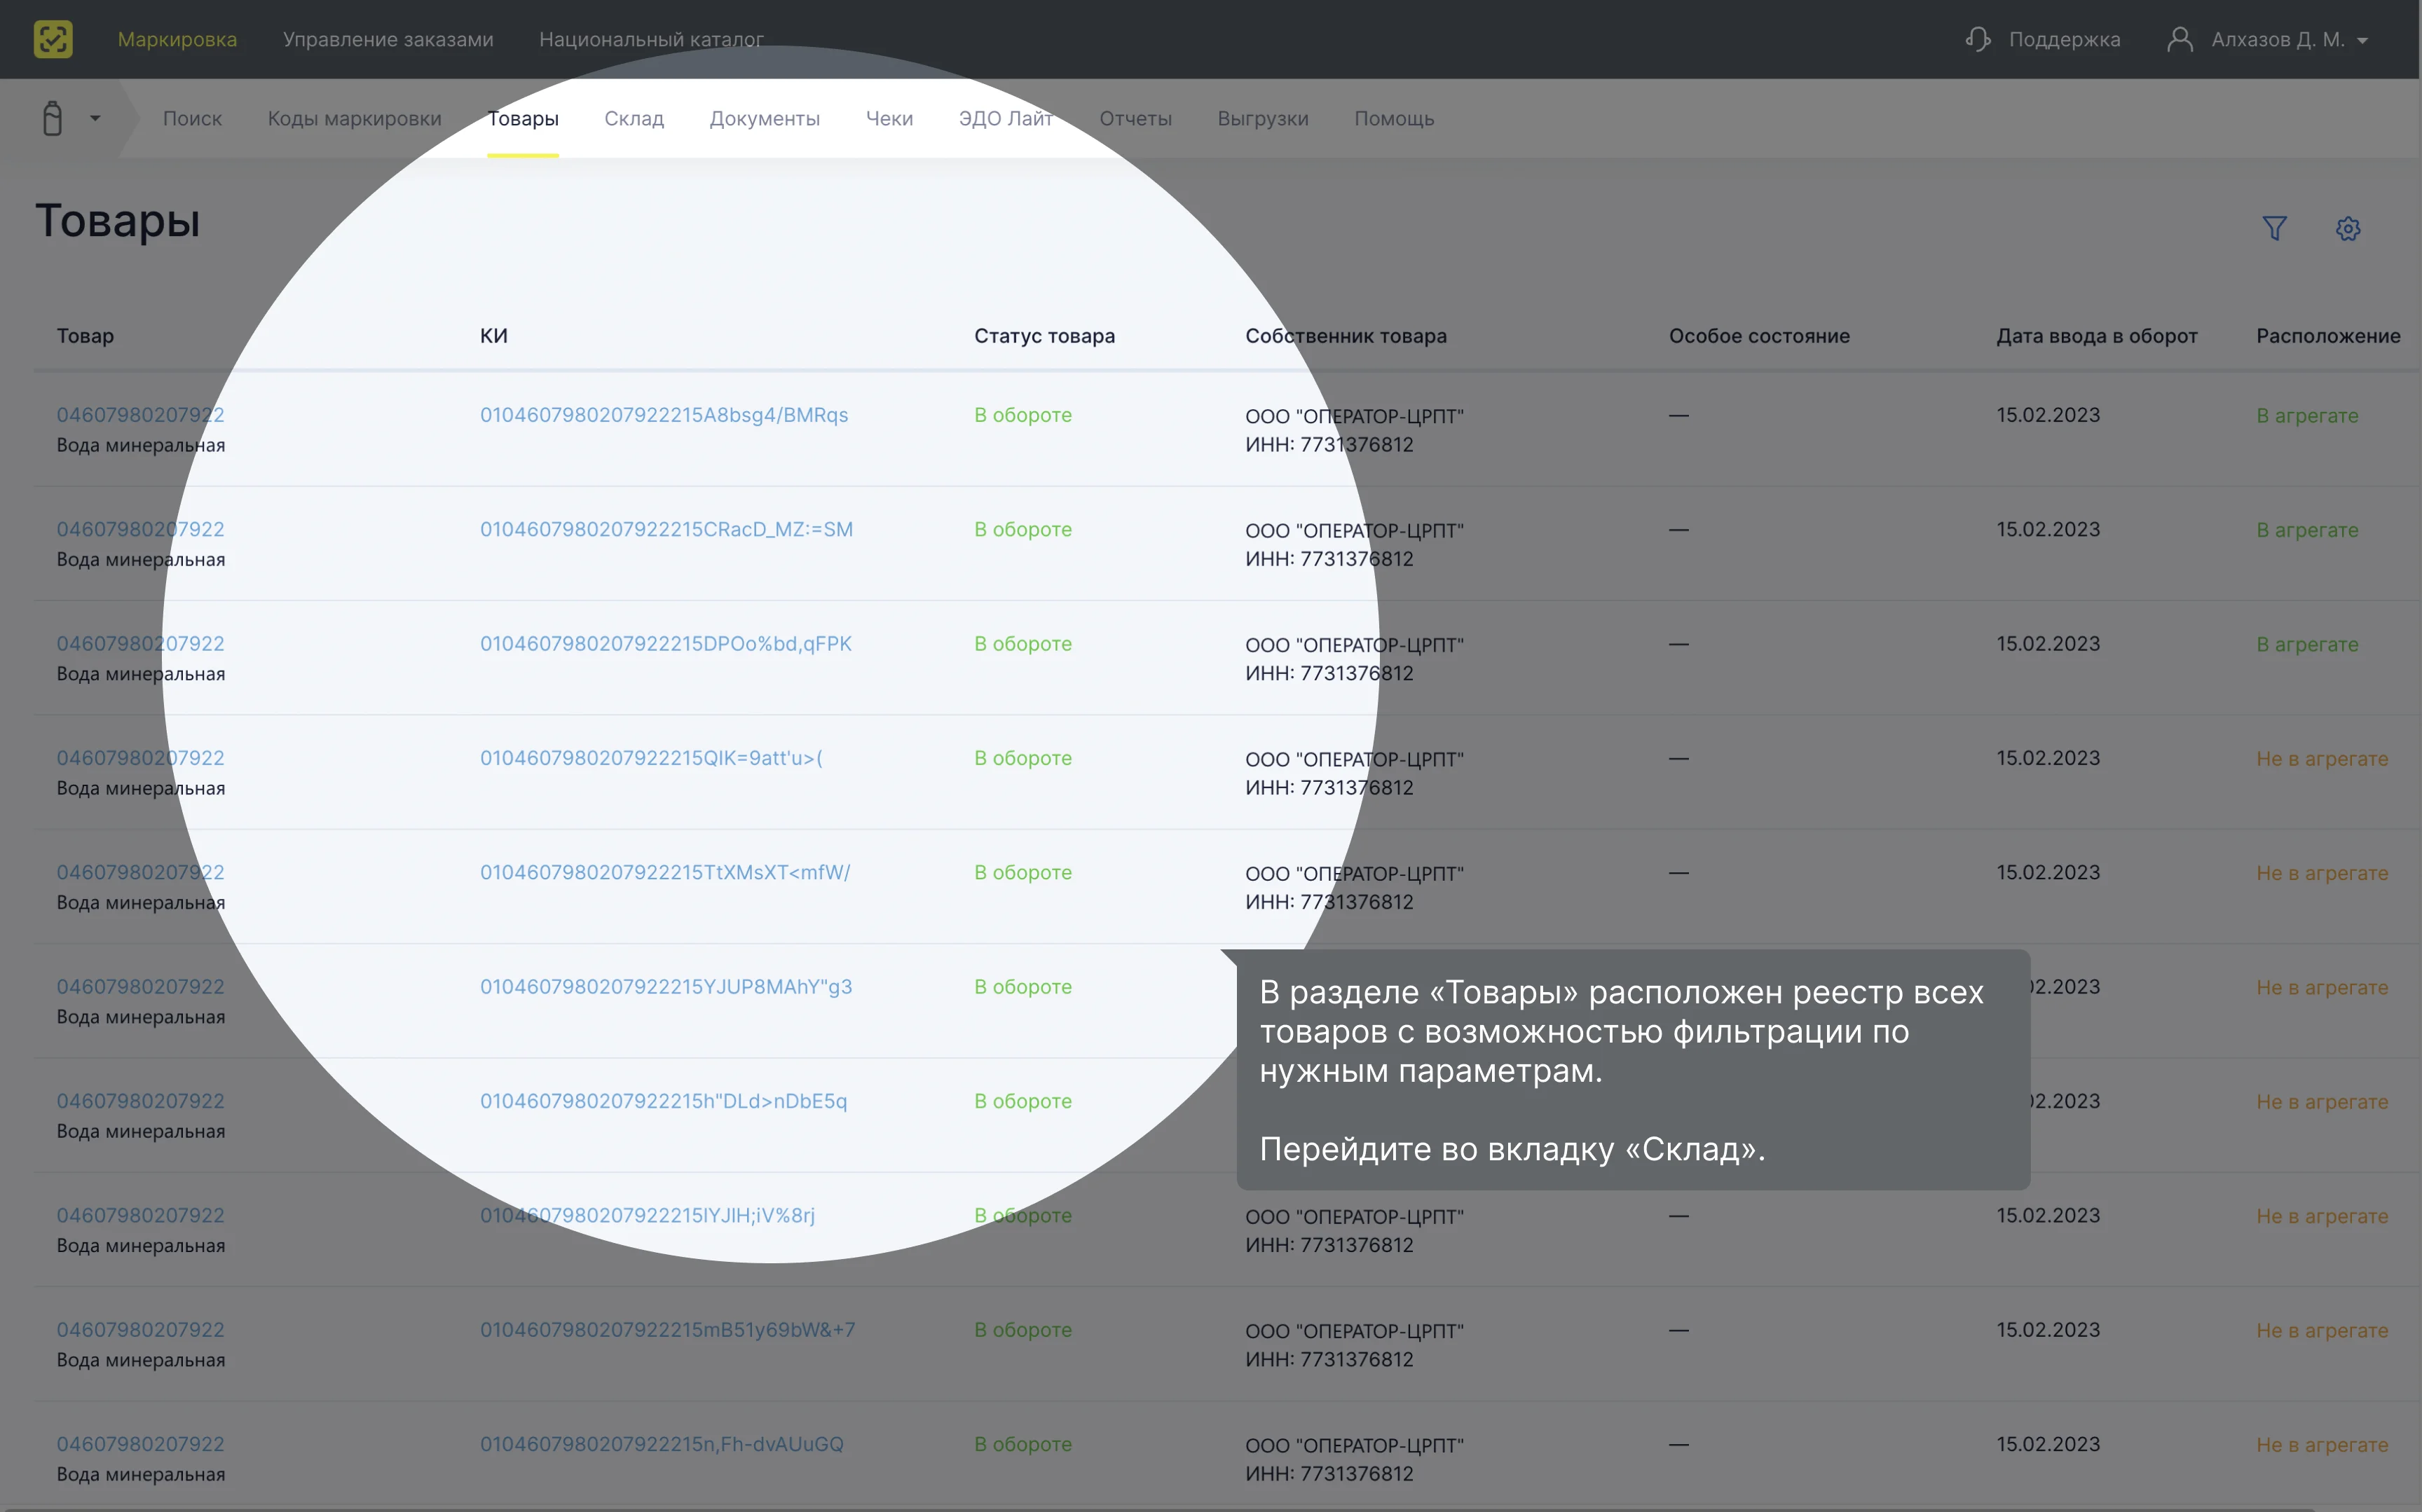This screenshot has height=1512, width=2422.
Task: Click the Поддержка link
Action: click(2064, 39)
